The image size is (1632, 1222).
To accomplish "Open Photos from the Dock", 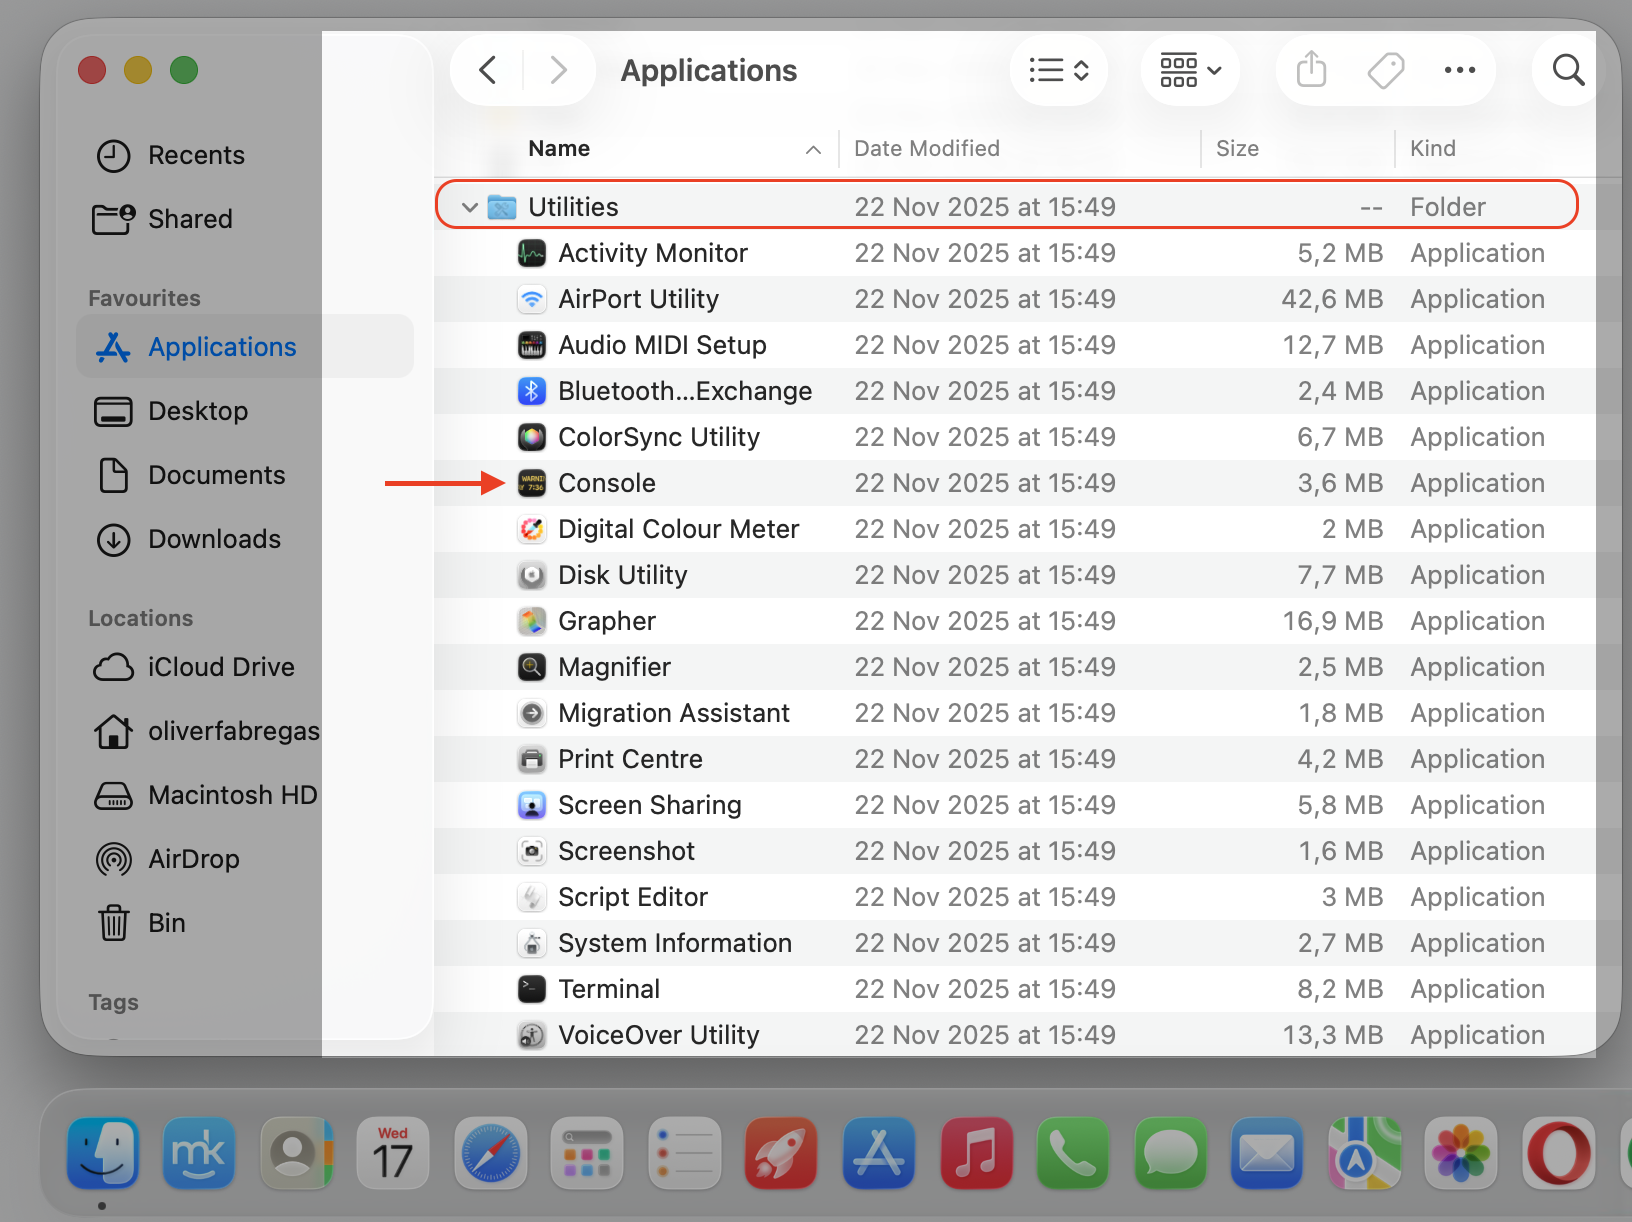I will (x=1461, y=1153).
